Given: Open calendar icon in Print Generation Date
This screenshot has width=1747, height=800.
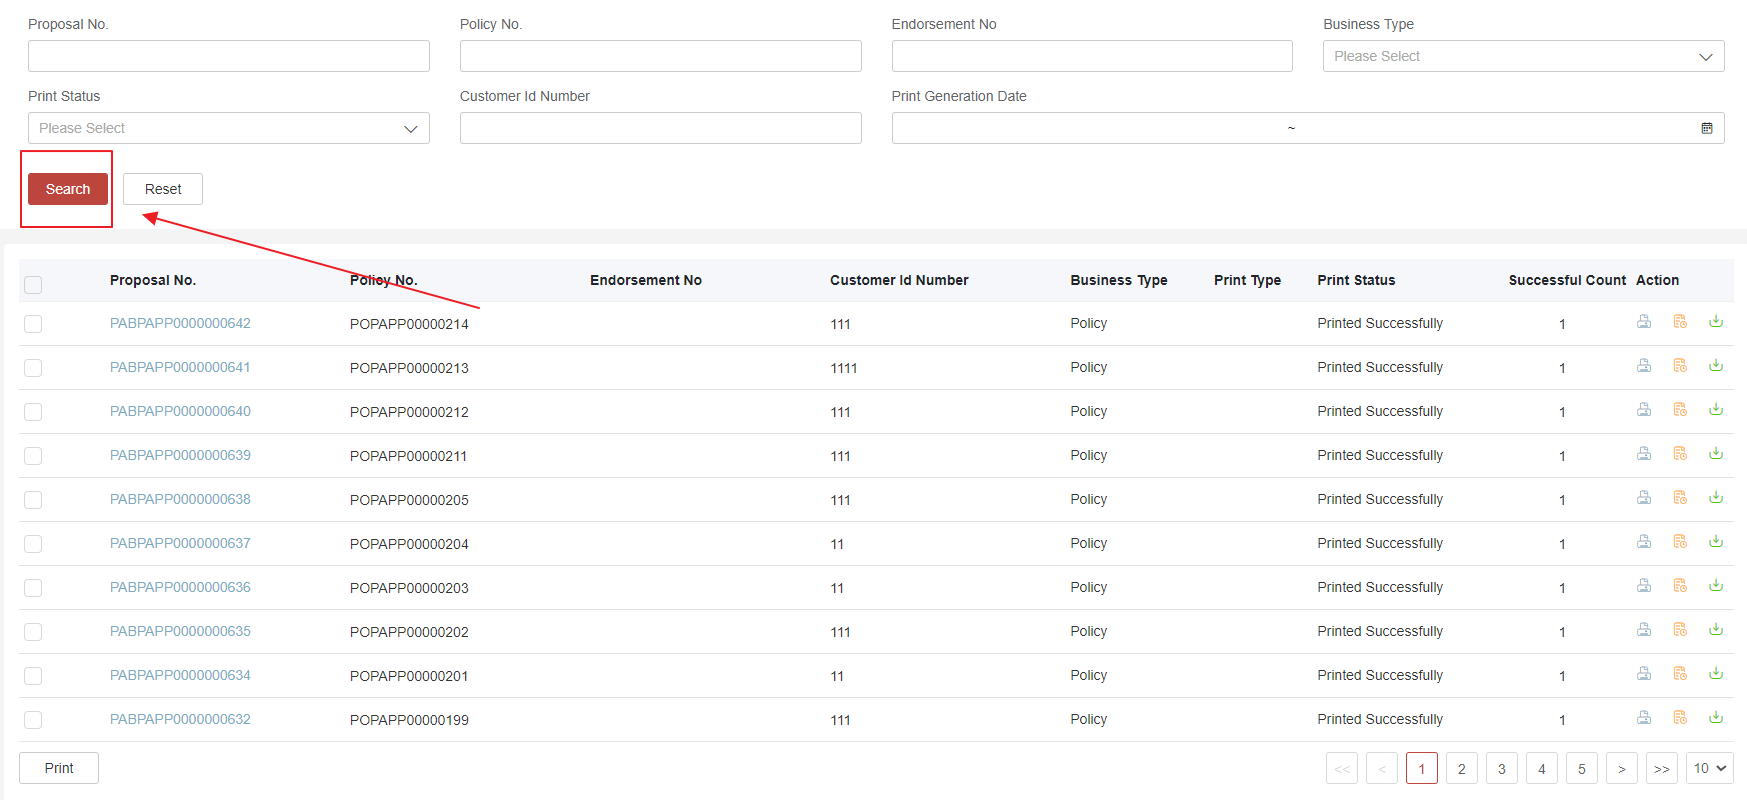Looking at the screenshot, I should pyautogui.click(x=1707, y=128).
